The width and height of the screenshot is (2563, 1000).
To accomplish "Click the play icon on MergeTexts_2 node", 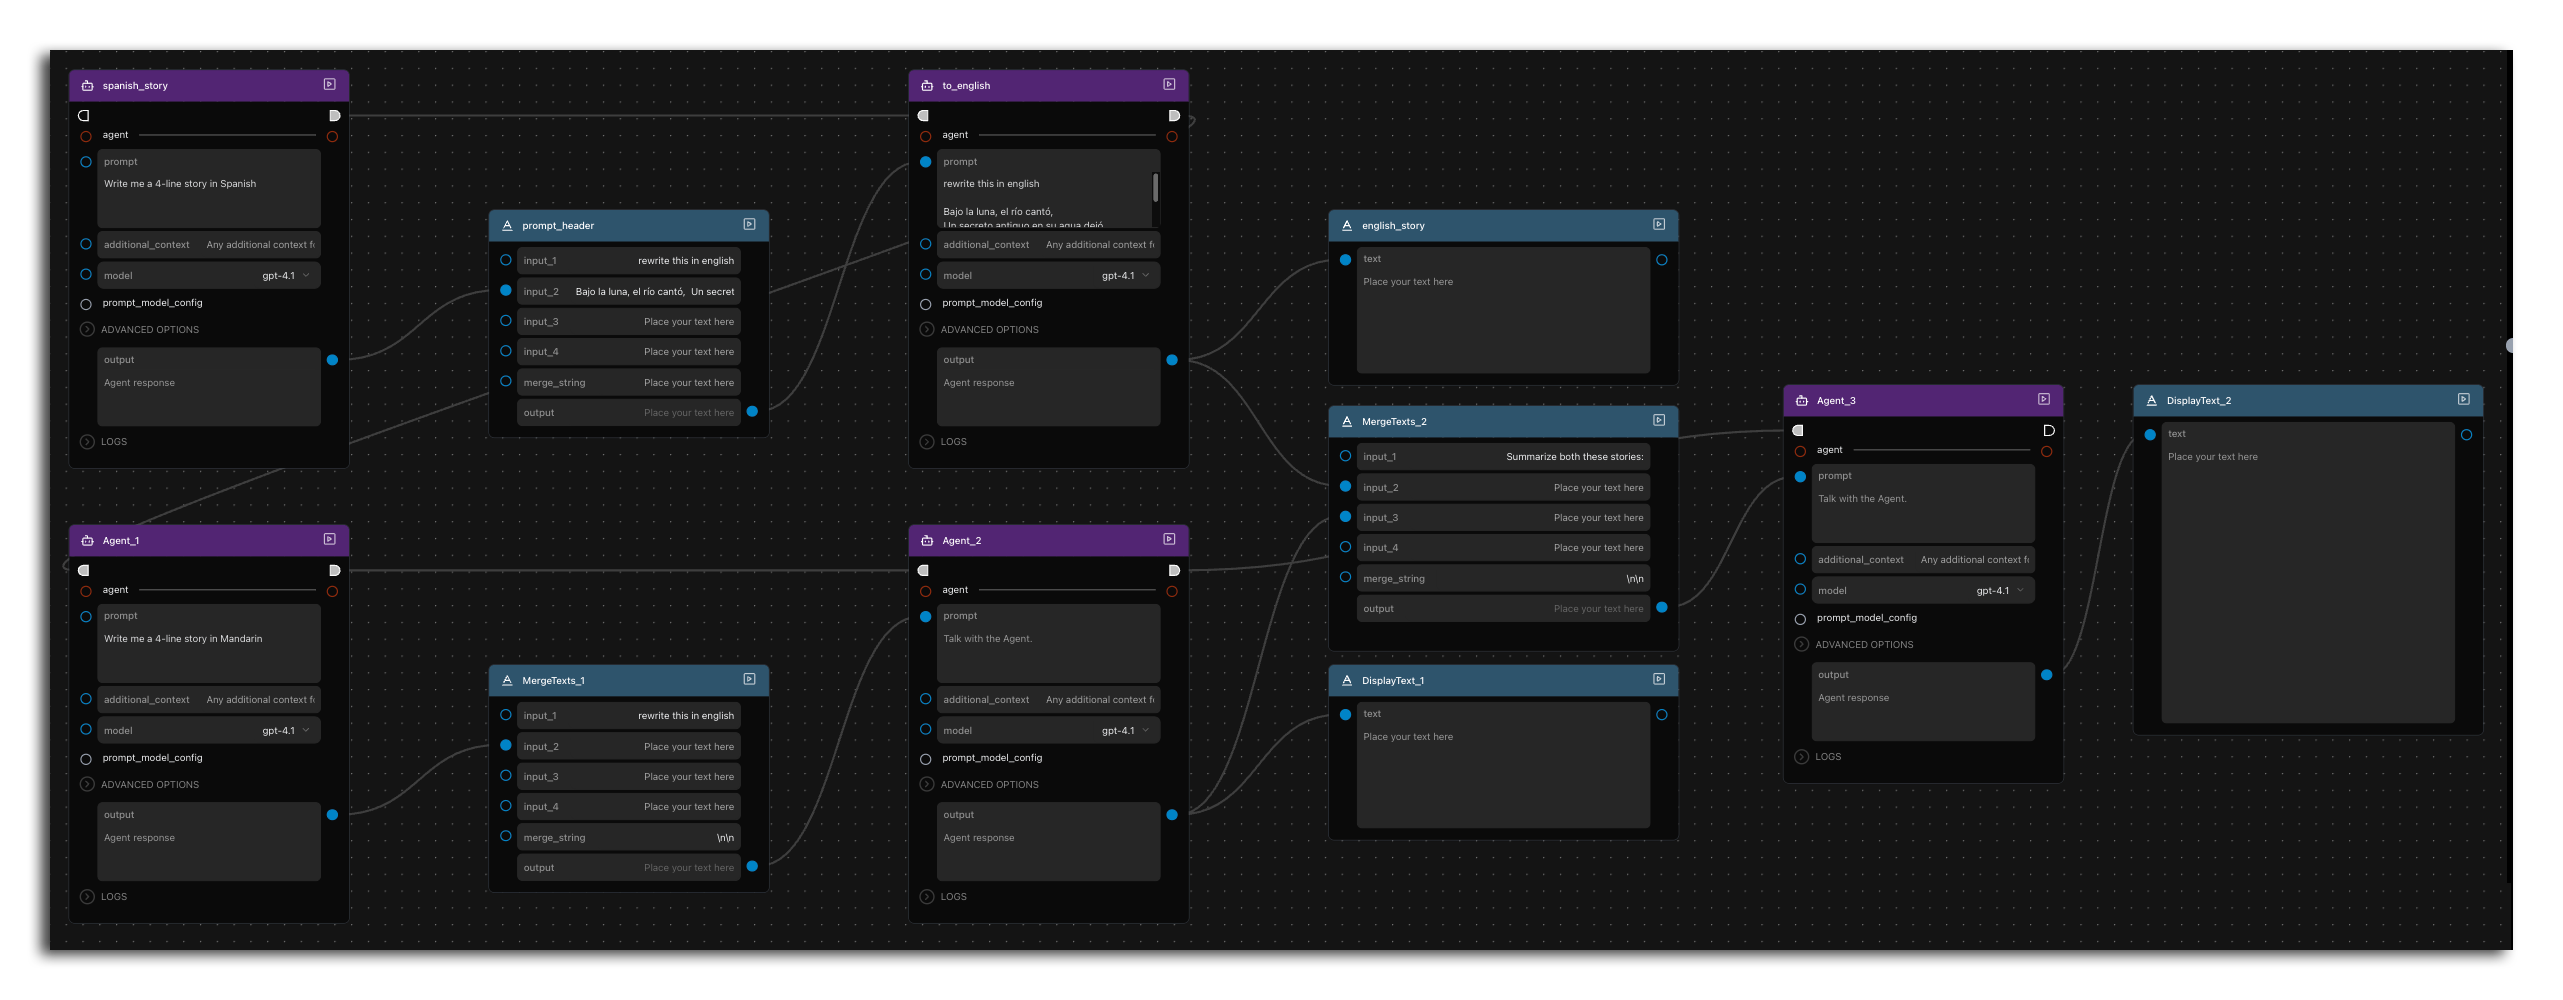I will click(1659, 421).
